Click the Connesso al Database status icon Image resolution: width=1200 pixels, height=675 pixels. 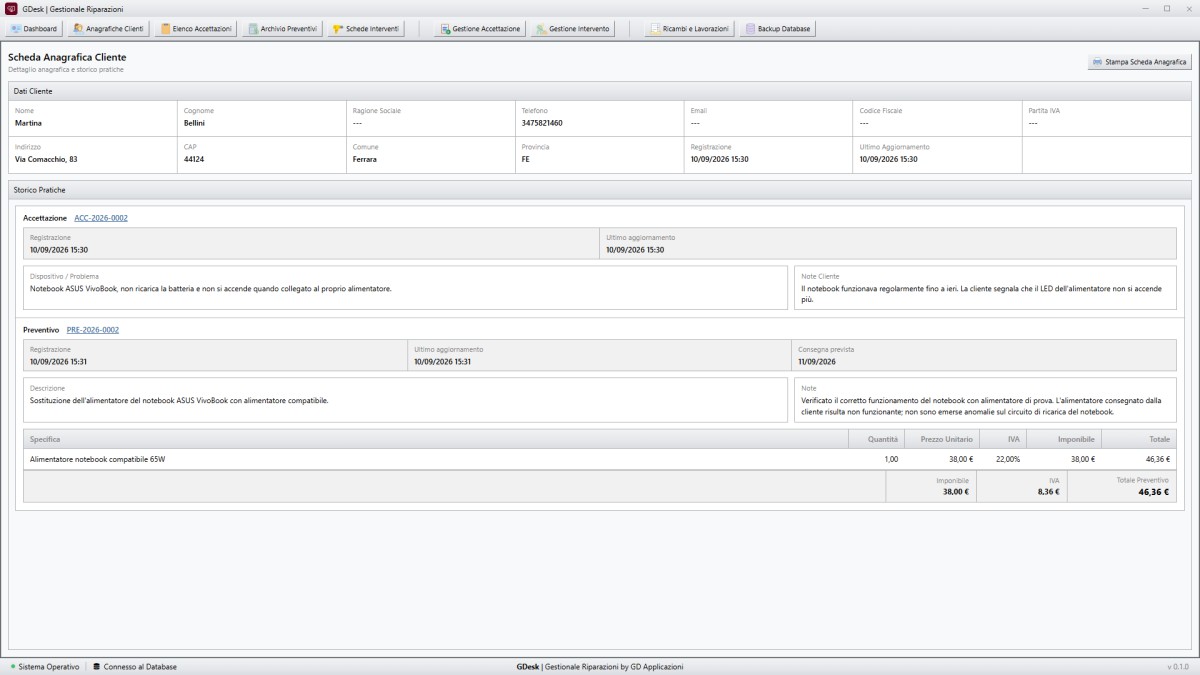pyautogui.click(x=96, y=666)
